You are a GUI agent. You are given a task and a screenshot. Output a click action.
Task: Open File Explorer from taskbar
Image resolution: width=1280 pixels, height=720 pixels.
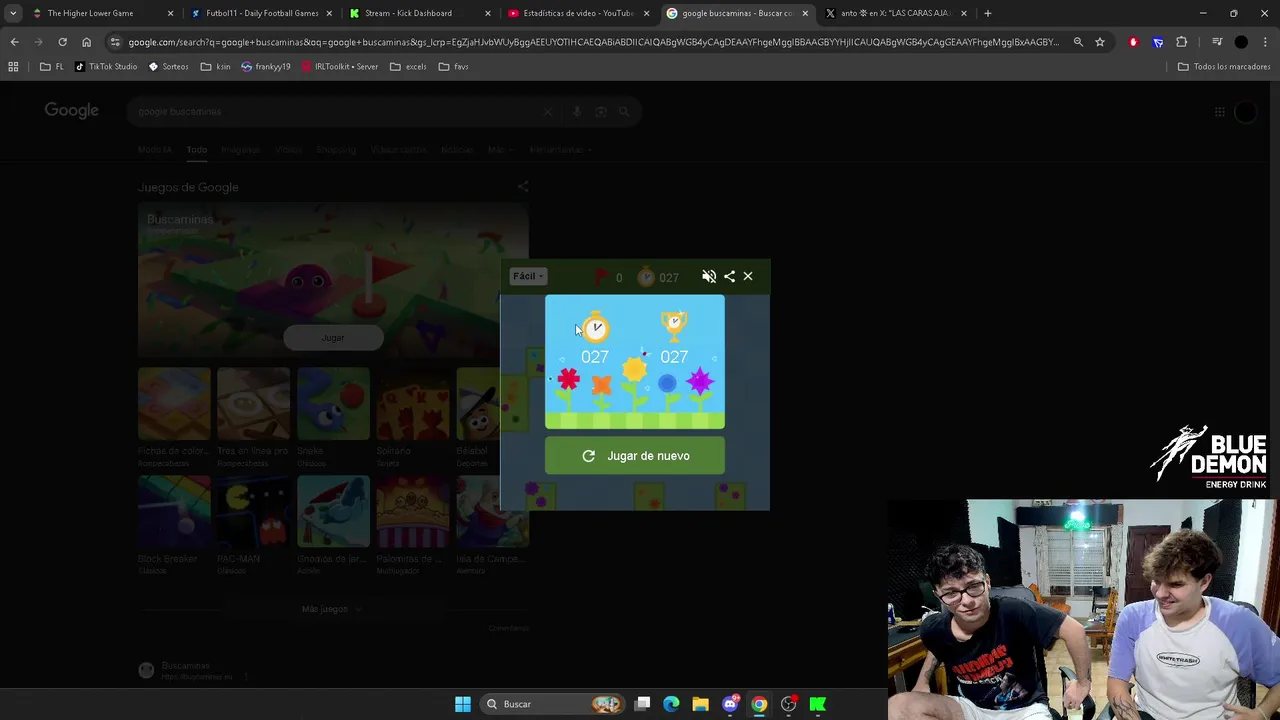(700, 704)
